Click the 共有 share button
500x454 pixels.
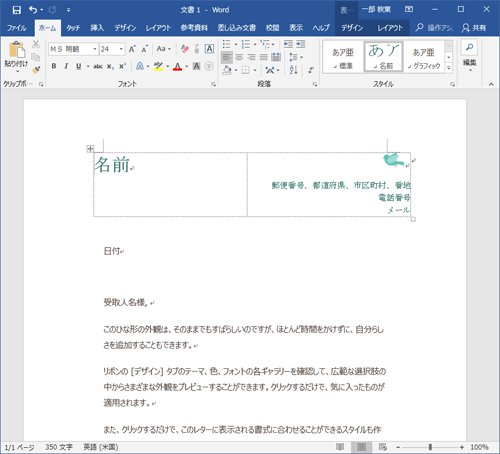click(x=474, y=28)
